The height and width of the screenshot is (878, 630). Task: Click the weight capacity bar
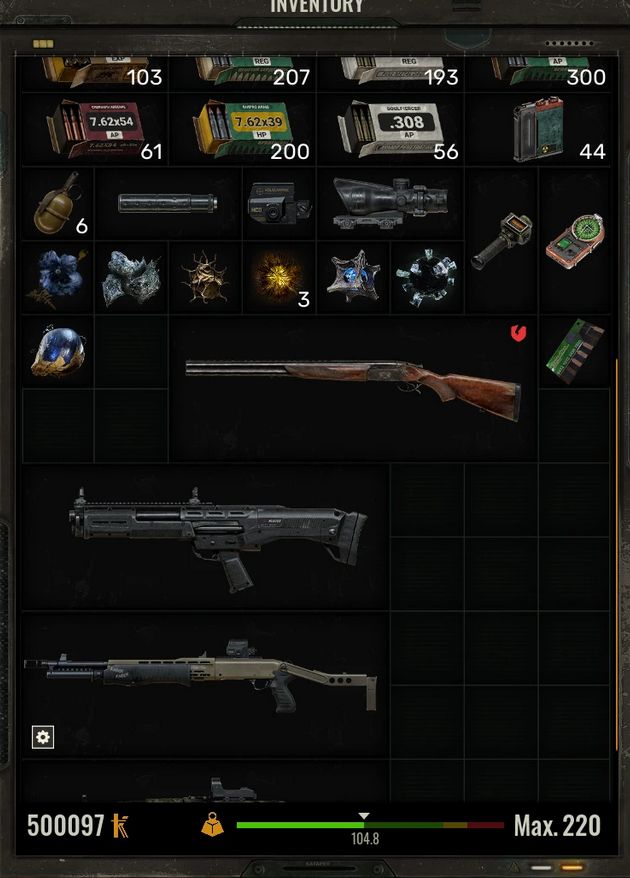click(370, 825)
